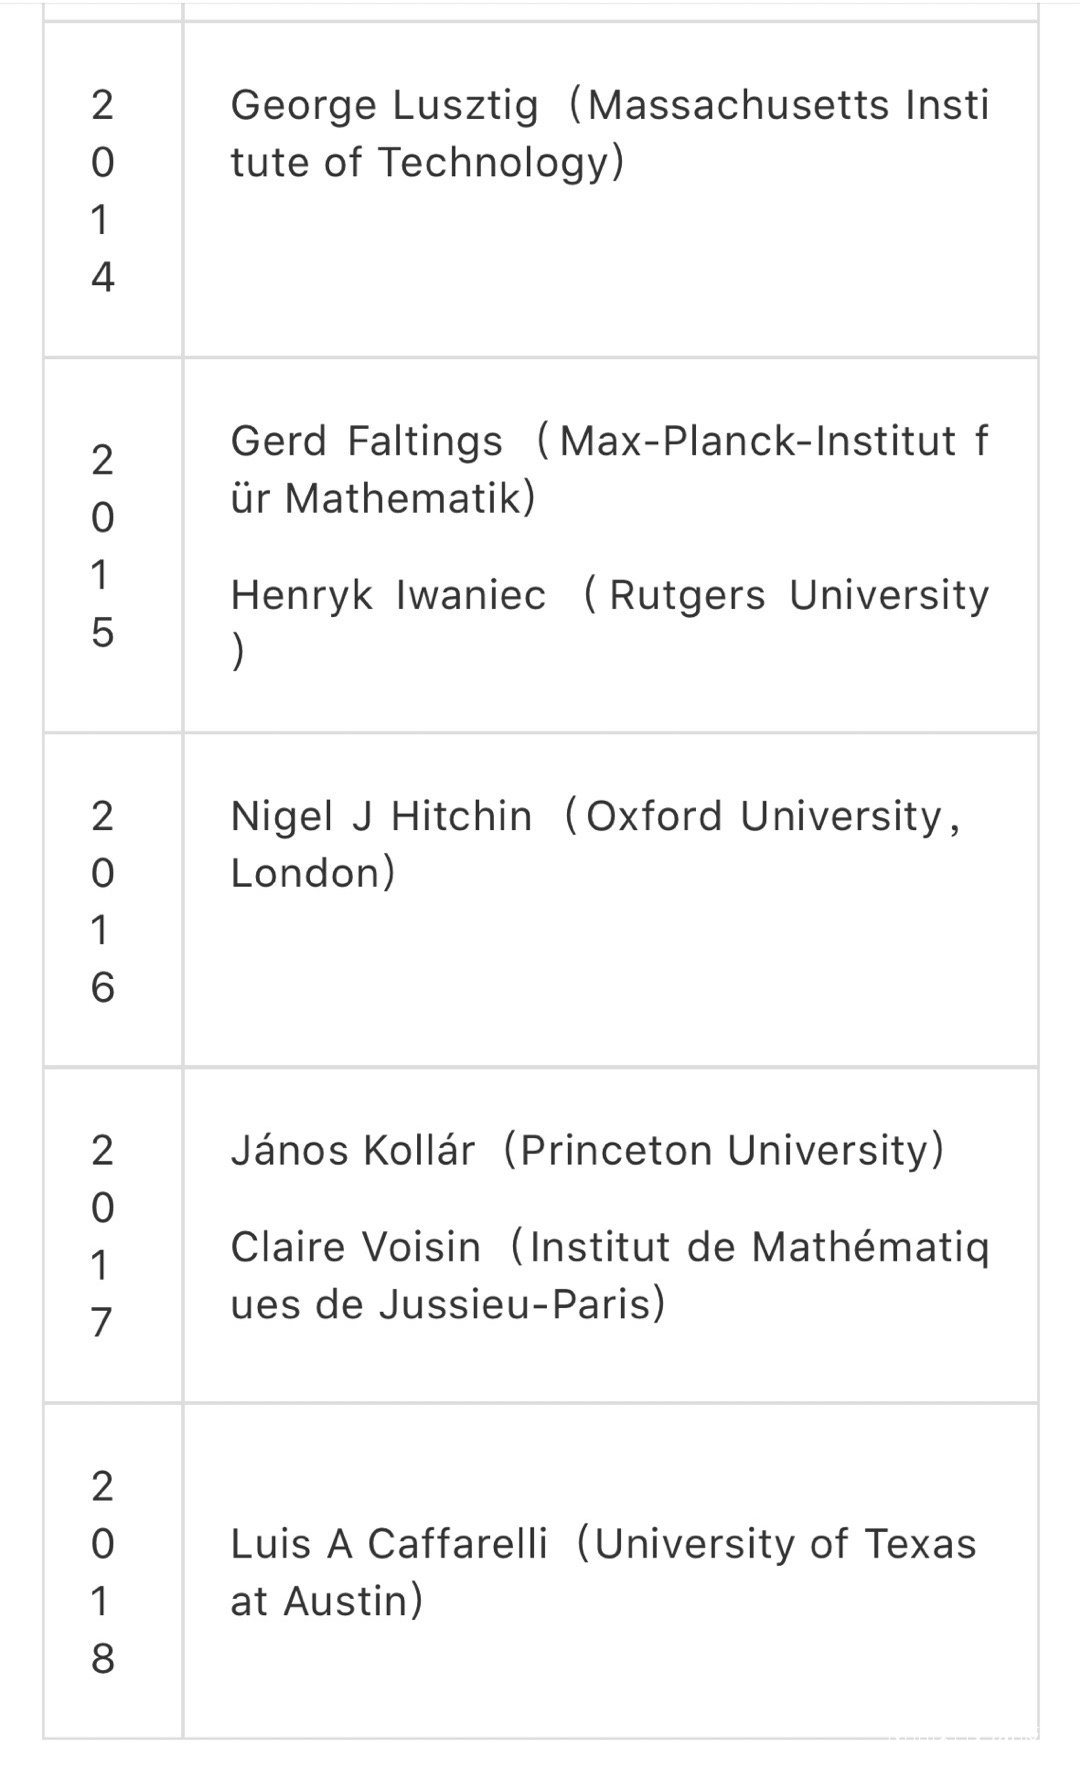Tap the 2018 year cell
Viewport: 1080px width, 1766px height.
[x=103, y=1572]
